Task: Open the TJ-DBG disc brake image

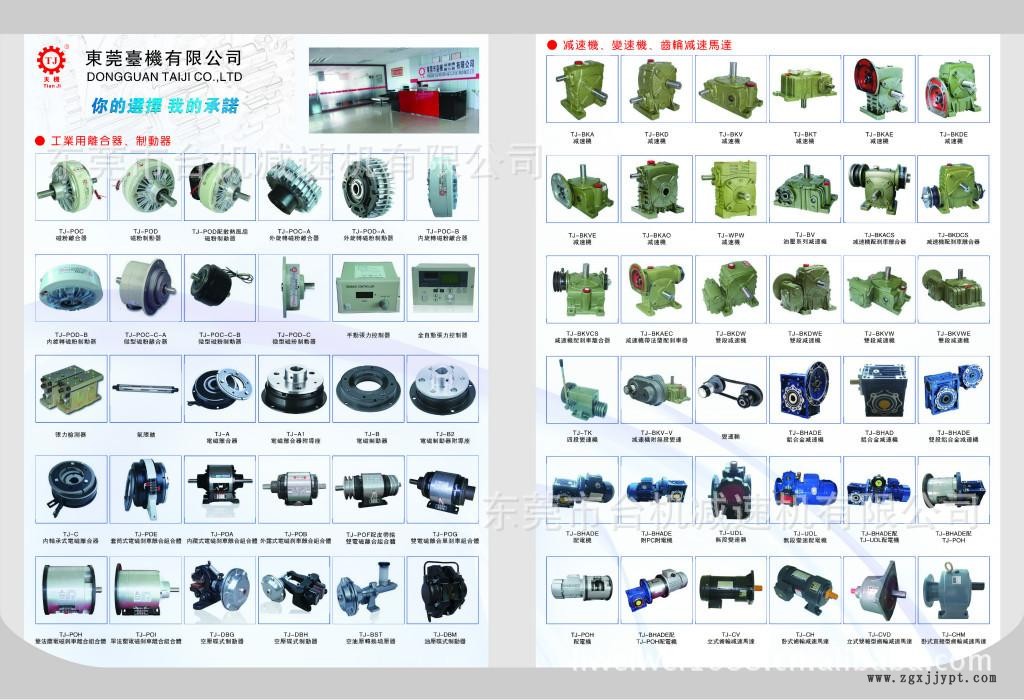Action: click(x=219, y=590)
